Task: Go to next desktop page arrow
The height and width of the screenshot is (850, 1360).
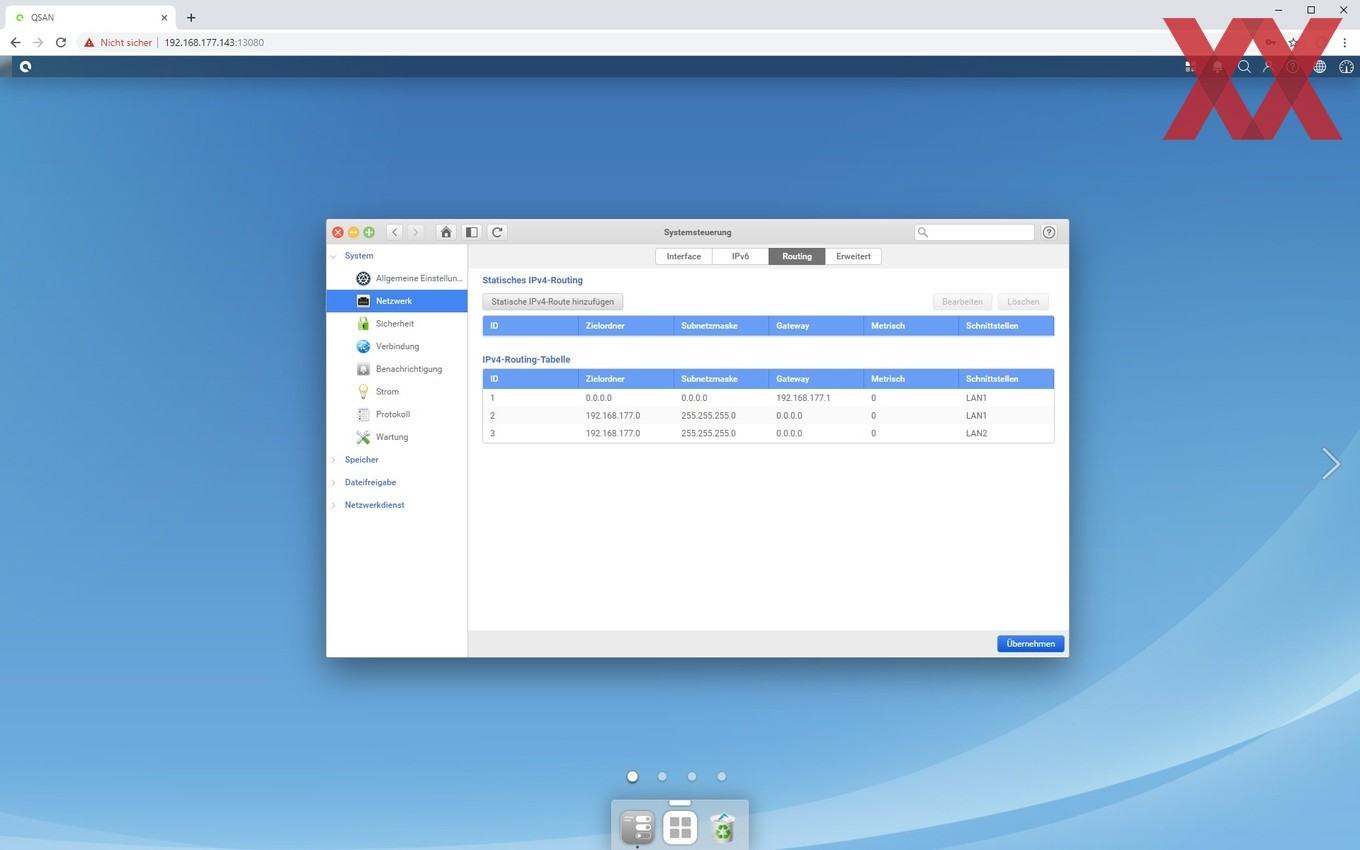Action: [x=1330, y=463]
